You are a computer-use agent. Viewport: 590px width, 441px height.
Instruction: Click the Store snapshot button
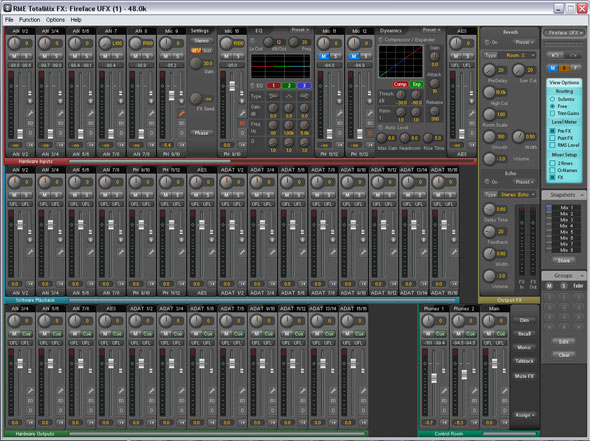click(564, 260)
